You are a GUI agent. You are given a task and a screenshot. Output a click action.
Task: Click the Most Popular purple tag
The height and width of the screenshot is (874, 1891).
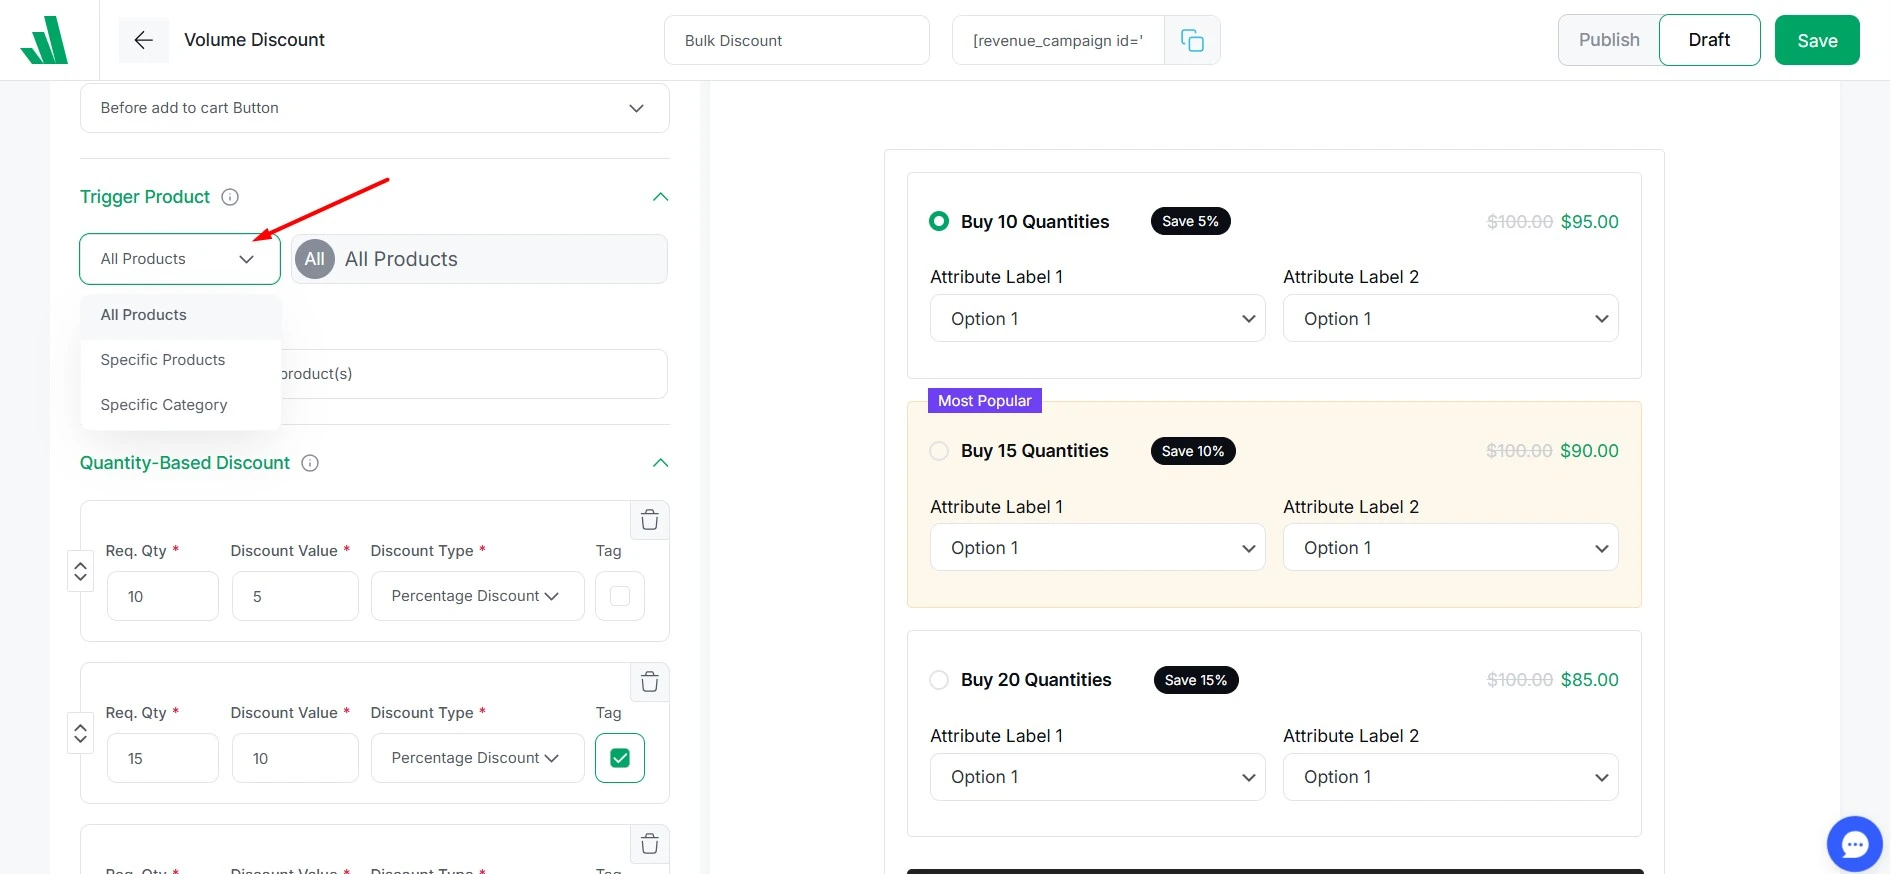[985, 400]
